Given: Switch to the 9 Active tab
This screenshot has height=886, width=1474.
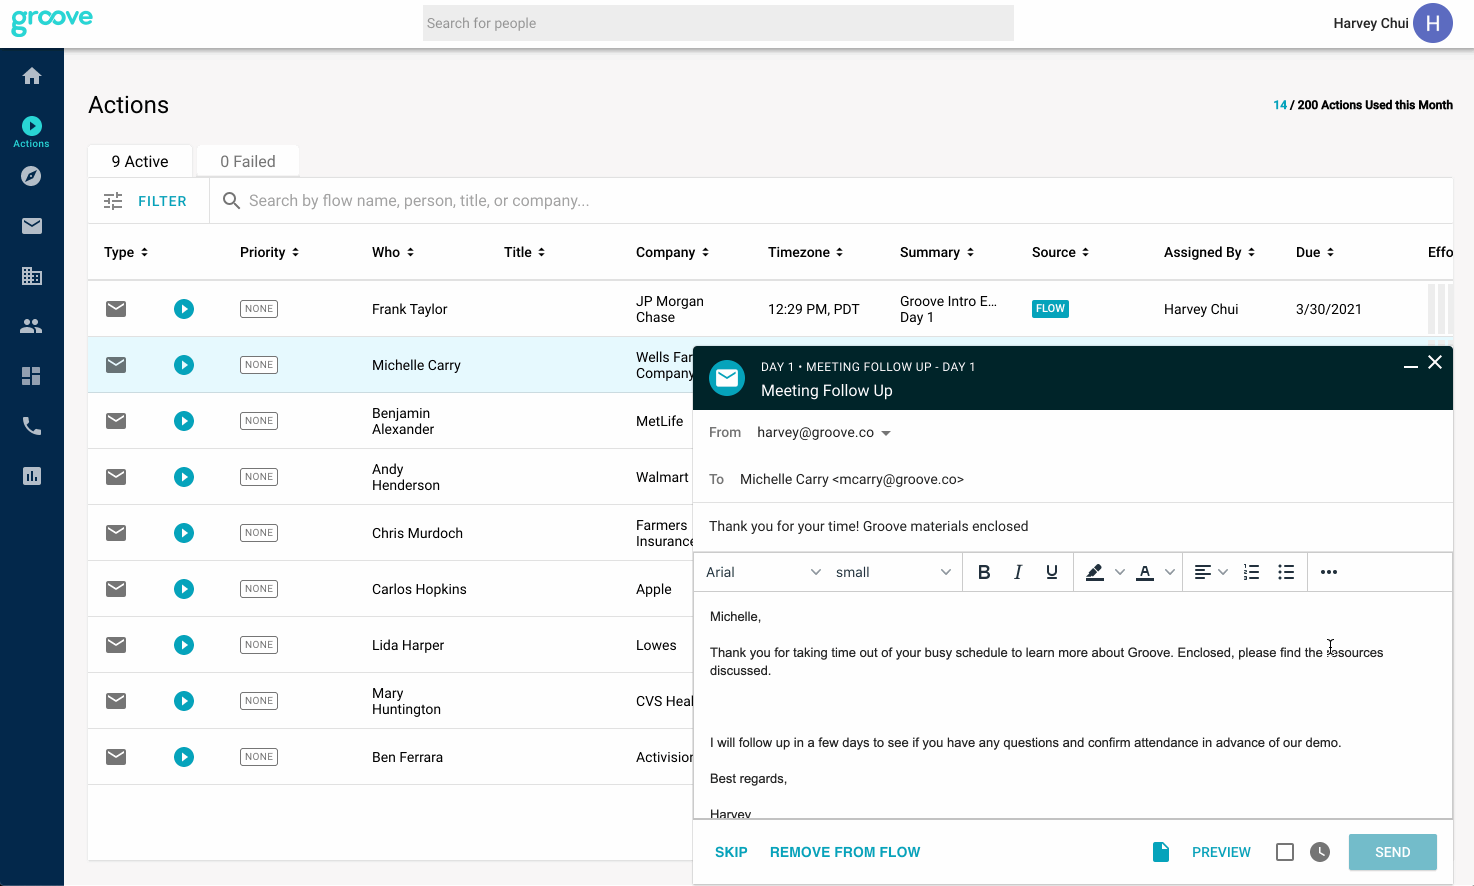Looking at the screenshot, I should coord(140,161).
